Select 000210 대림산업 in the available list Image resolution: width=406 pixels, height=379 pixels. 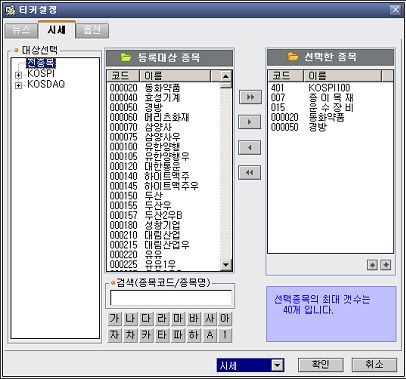pyautogui.click(x=163, y=235)
